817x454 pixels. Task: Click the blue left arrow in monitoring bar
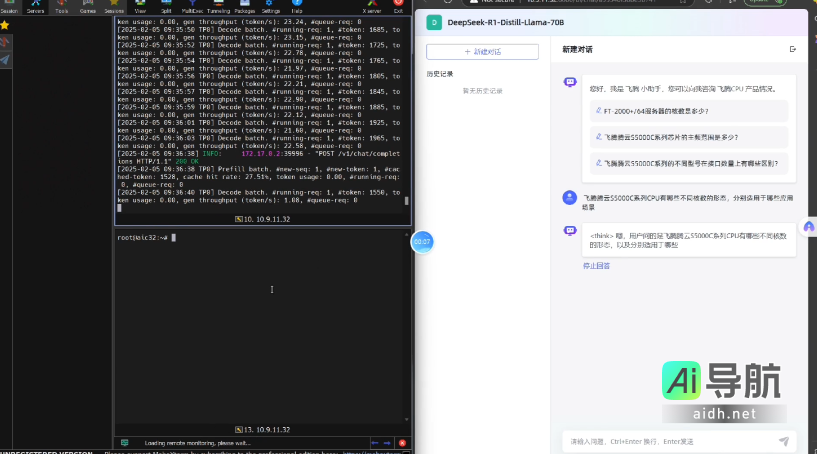pos(375,443)
